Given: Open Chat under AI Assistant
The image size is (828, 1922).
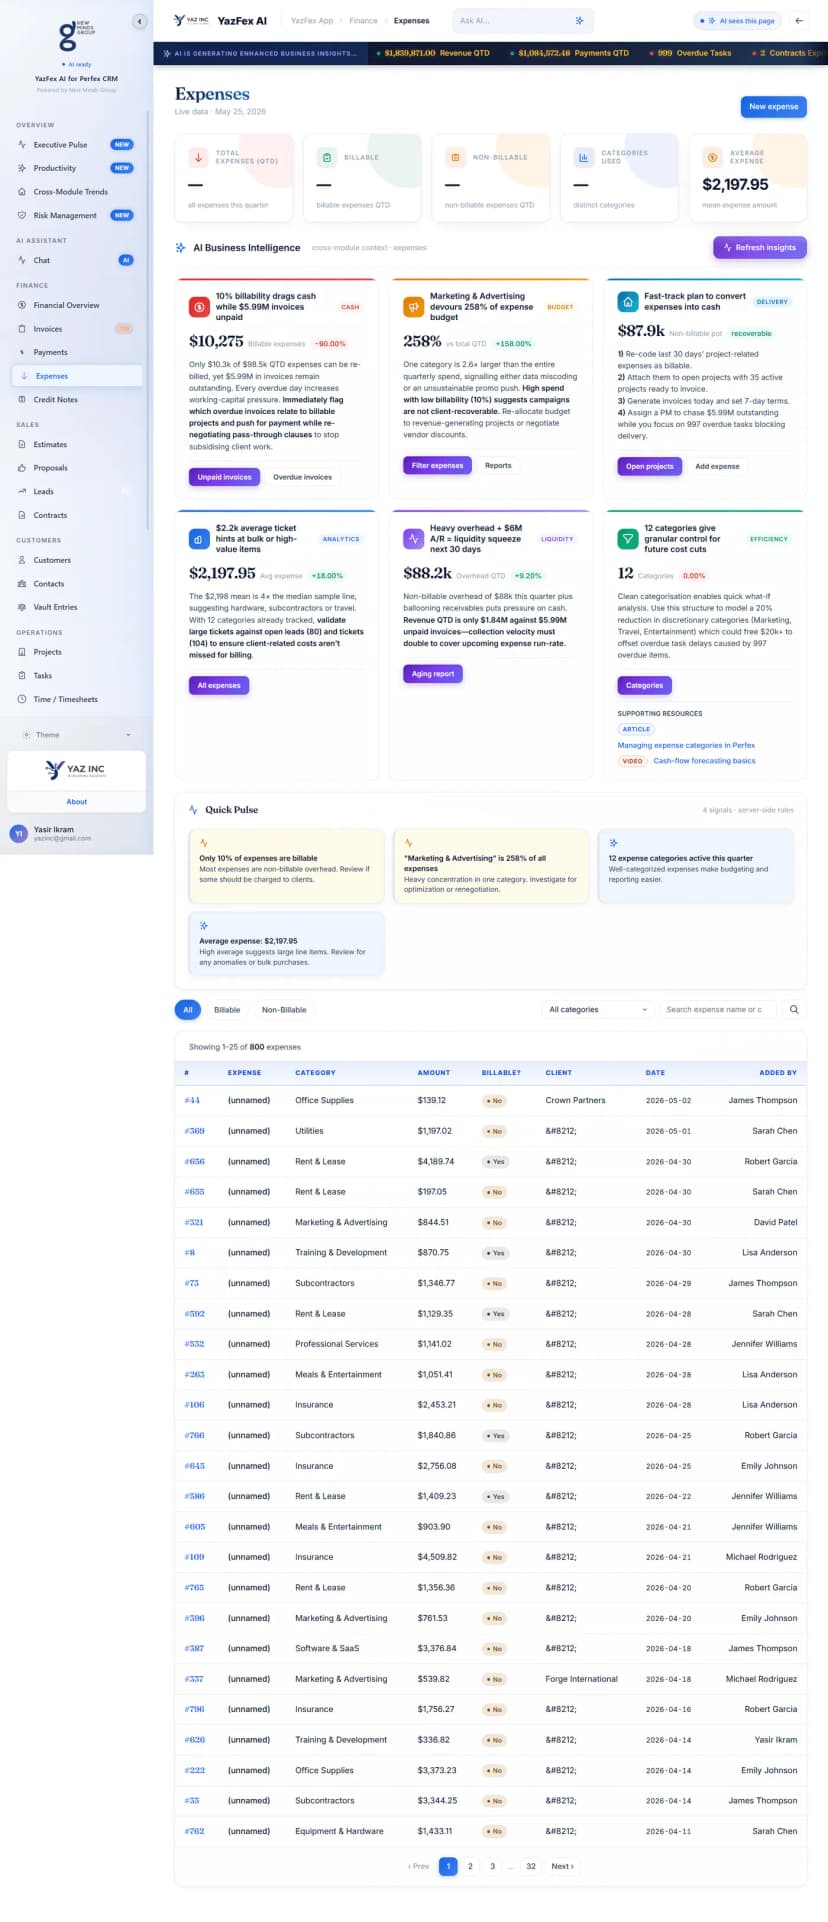Looking at the screenshot, I should pos(76,260).
